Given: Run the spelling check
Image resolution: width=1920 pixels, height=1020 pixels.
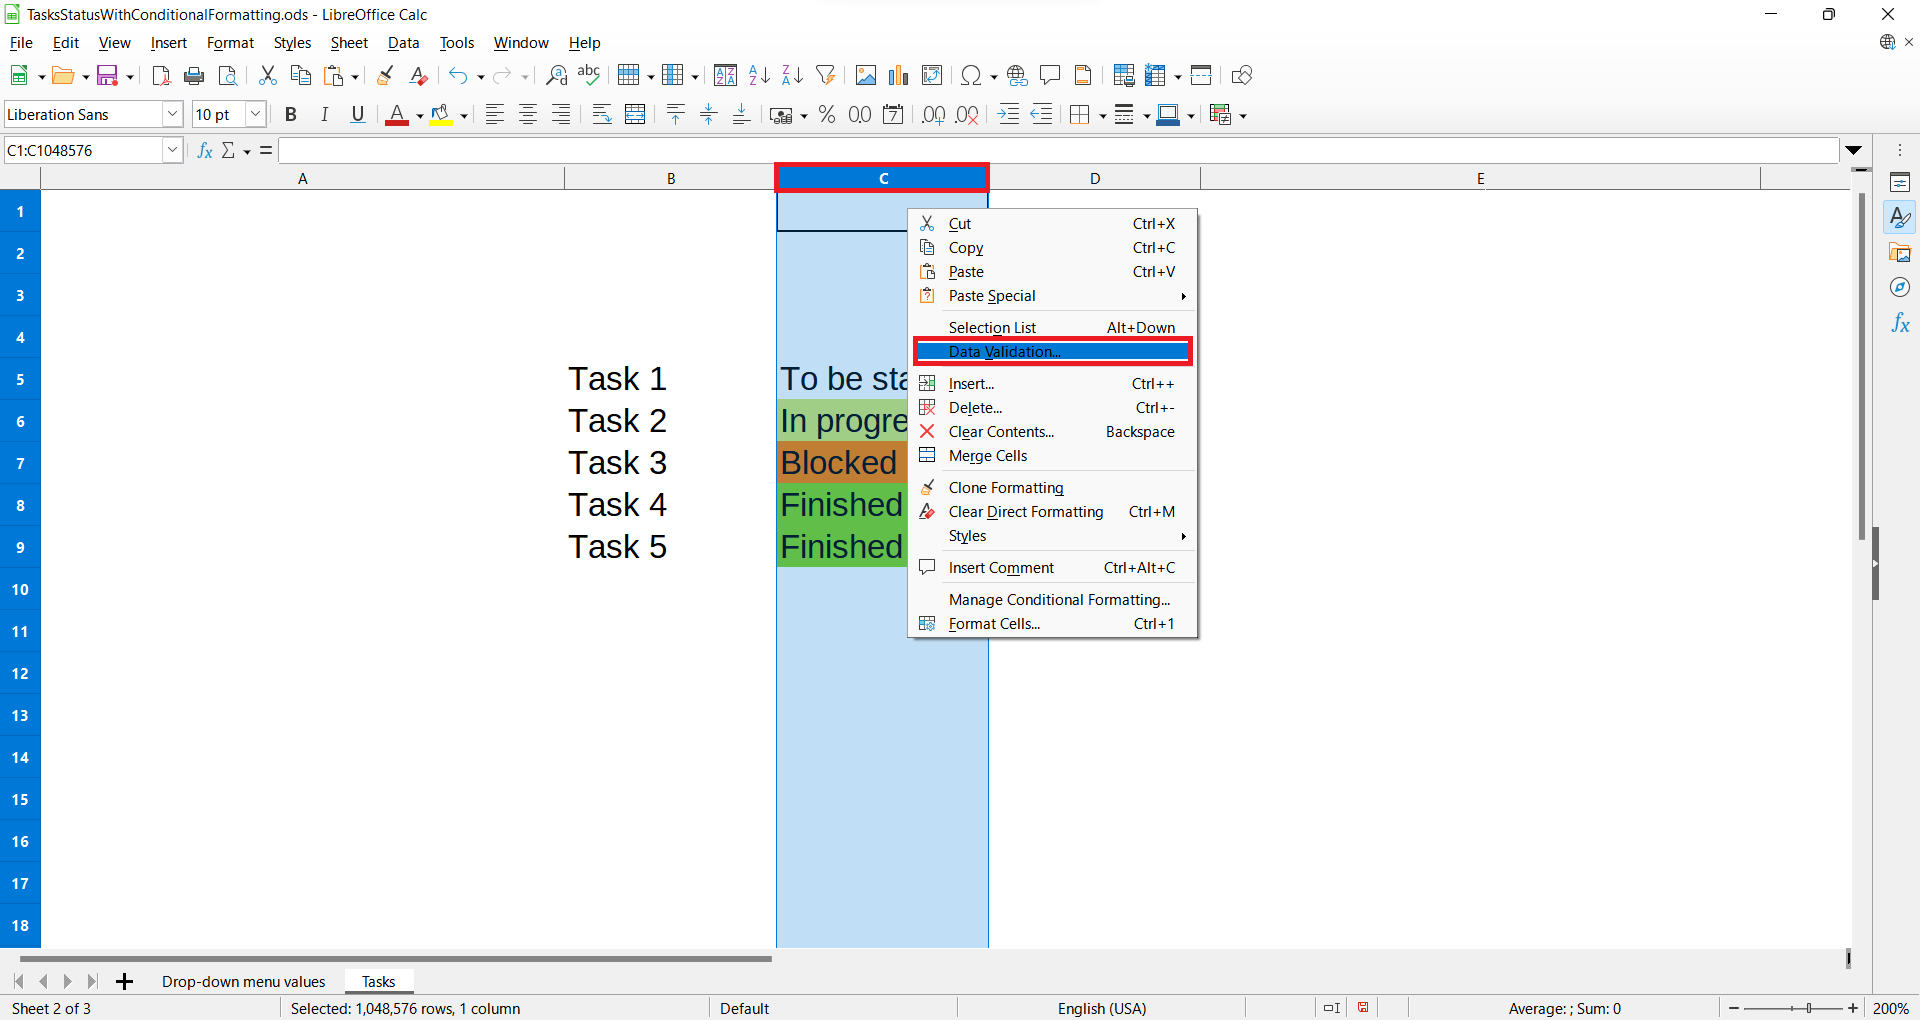Looking at the screenshot, I should [590, 76].
